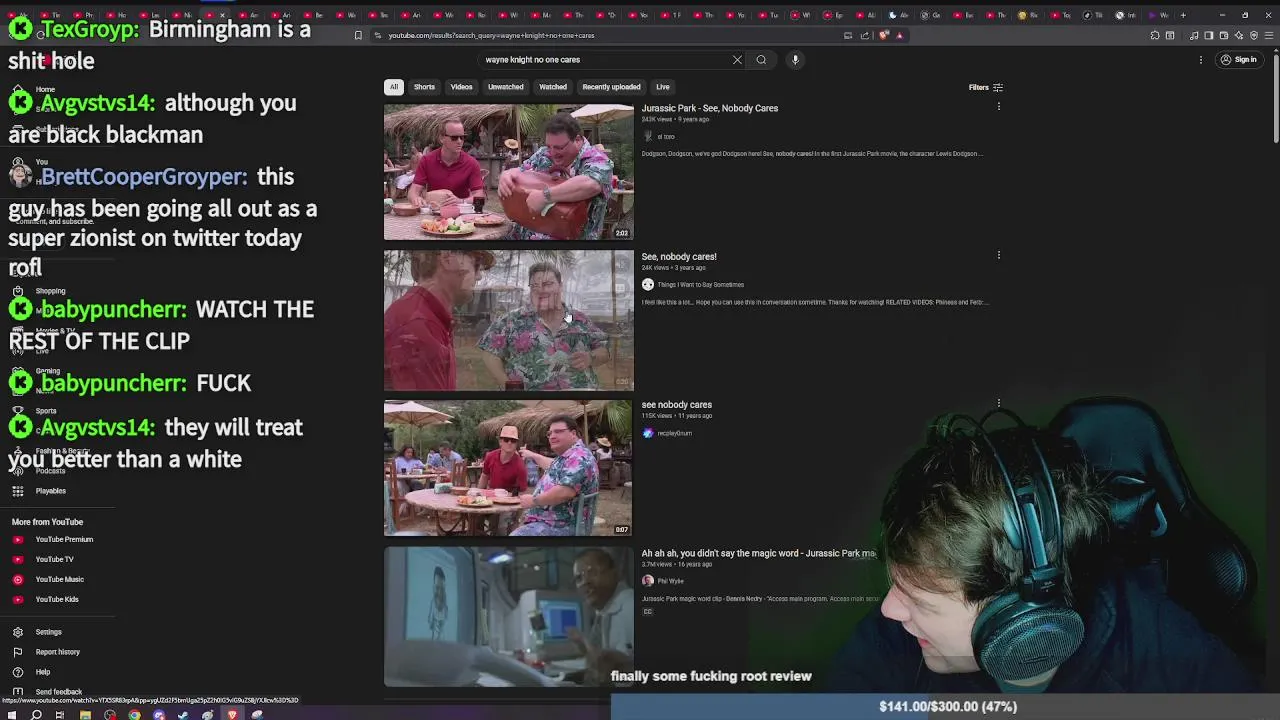Click Send feedback in sidebar

pyautogui.click(x=58, y=692)
